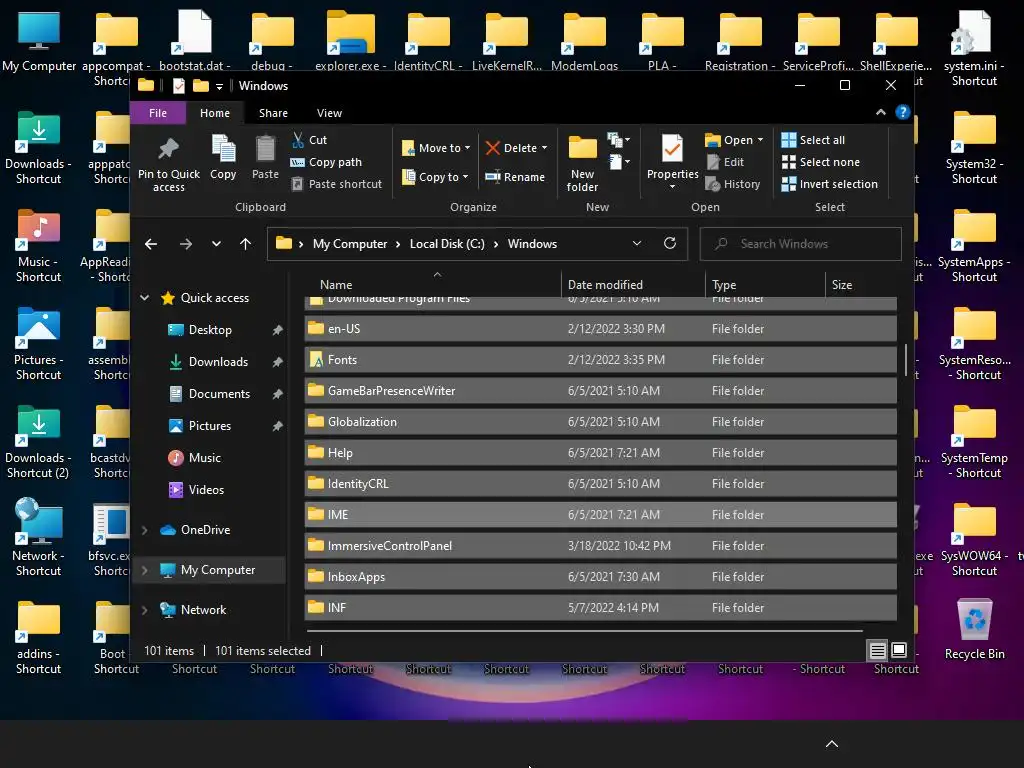
Task: Click Local Disk (C:) breadcrumb
Action: point(447,244)
